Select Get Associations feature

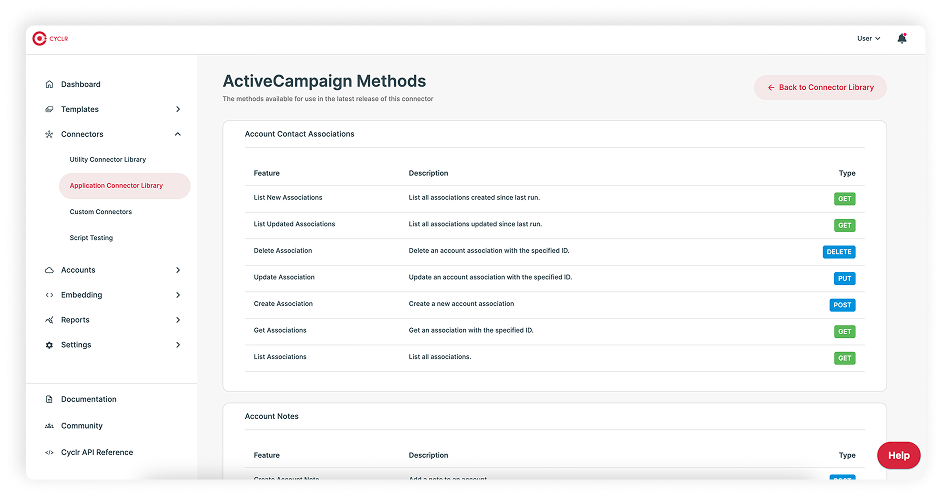pyautogui.click(x=280, y=330)
